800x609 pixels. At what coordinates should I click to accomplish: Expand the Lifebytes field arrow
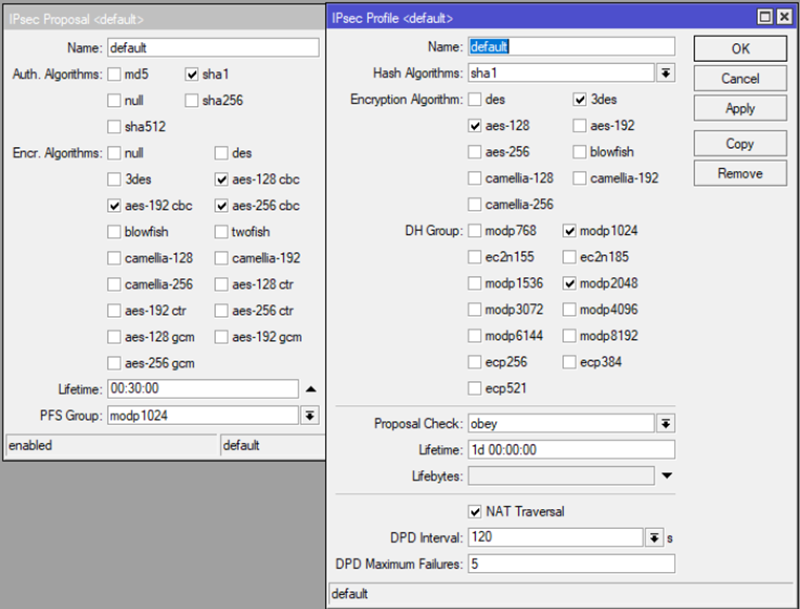pos(667,475)
